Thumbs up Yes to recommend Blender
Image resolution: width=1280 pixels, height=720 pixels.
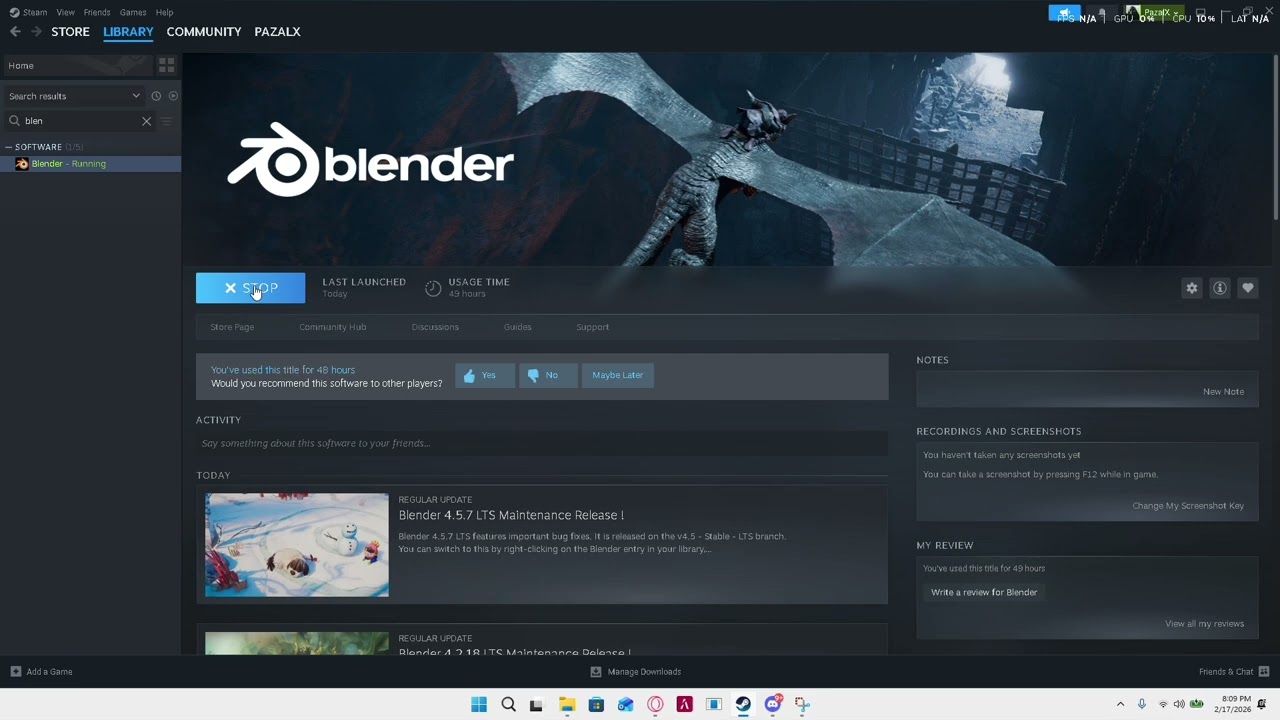(485, 375)
